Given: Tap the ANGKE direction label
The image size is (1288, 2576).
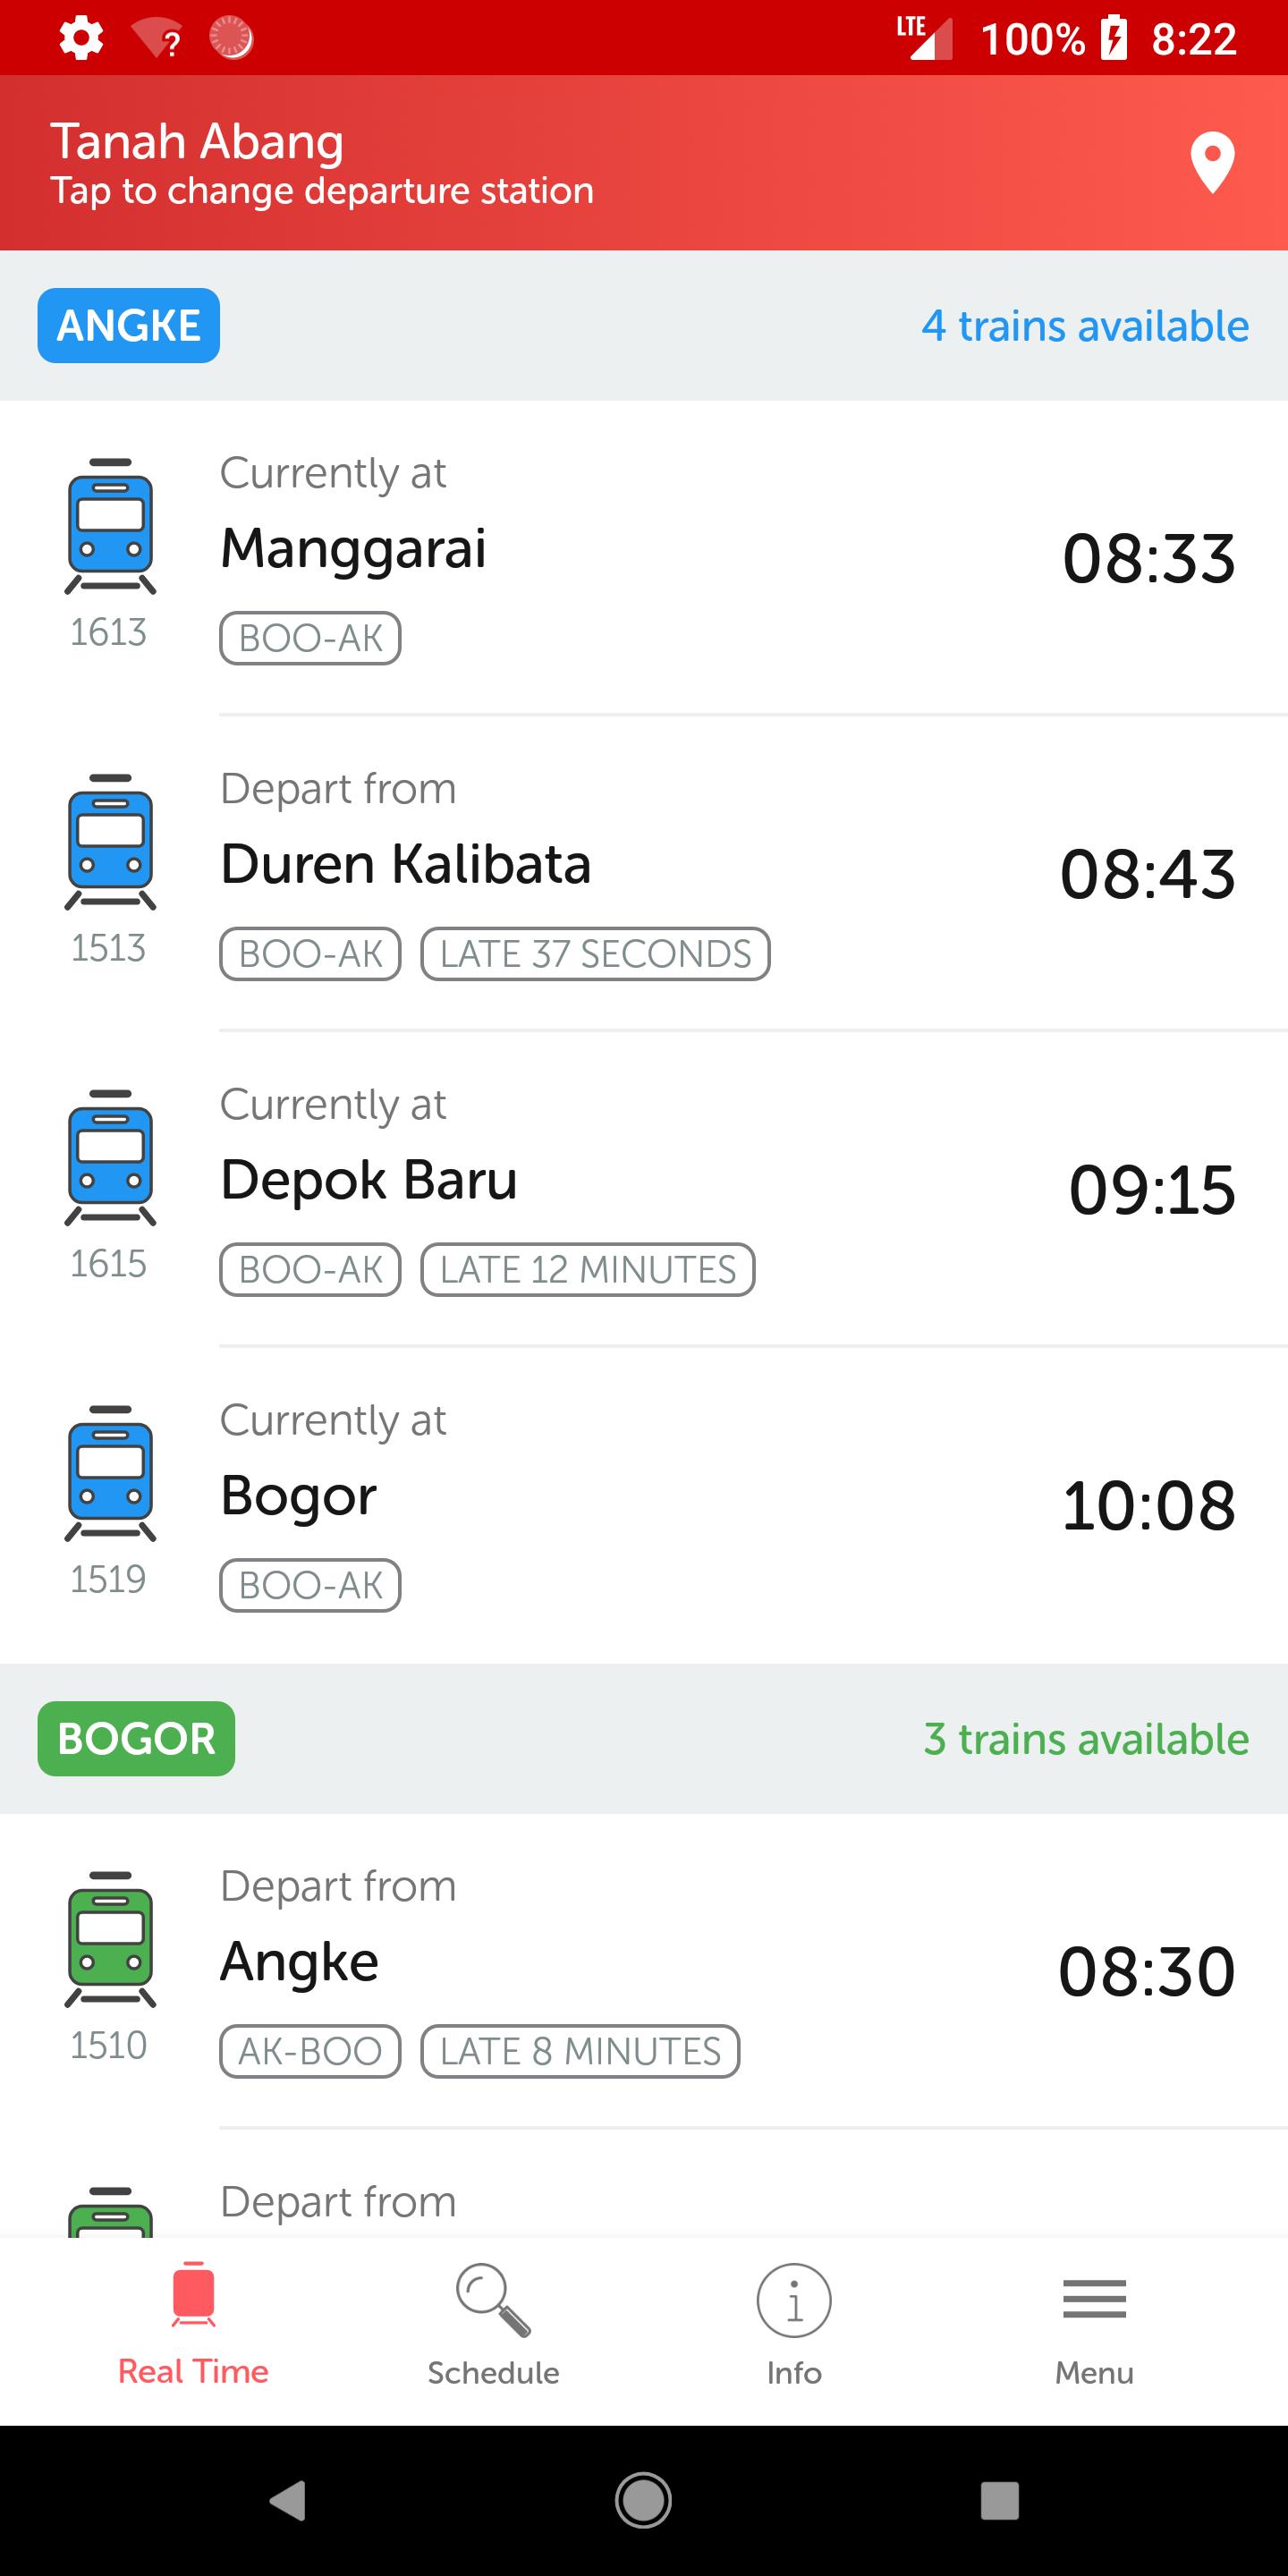Looking at the screenshot, I should tap(129, 326).
